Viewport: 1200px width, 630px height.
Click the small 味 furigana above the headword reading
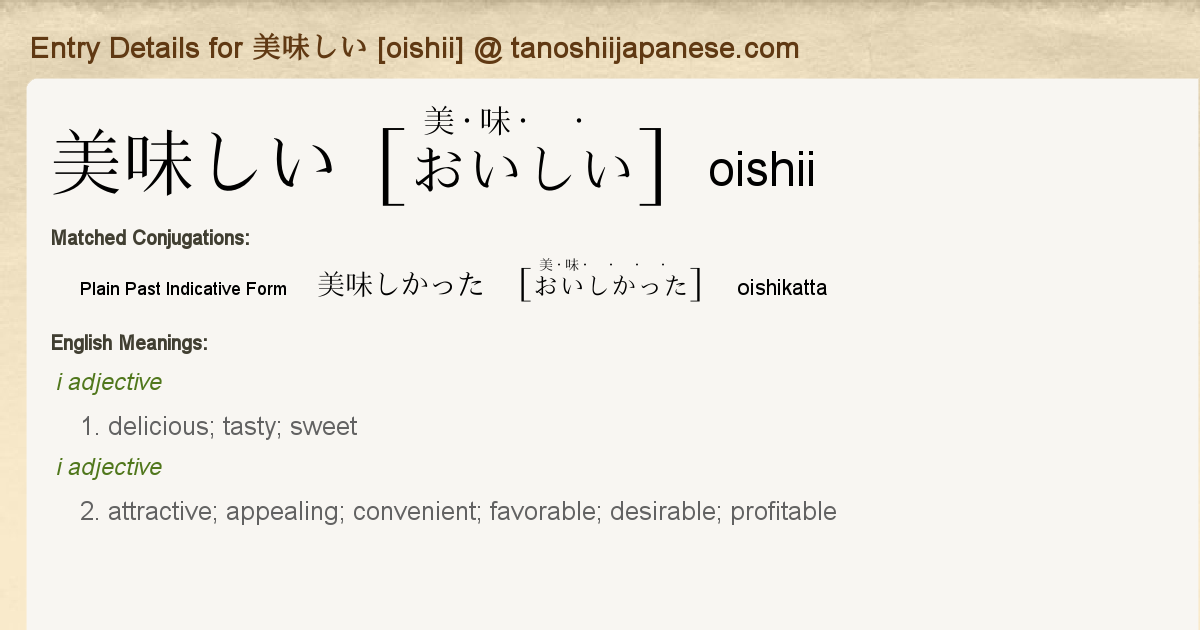(495, 122)
